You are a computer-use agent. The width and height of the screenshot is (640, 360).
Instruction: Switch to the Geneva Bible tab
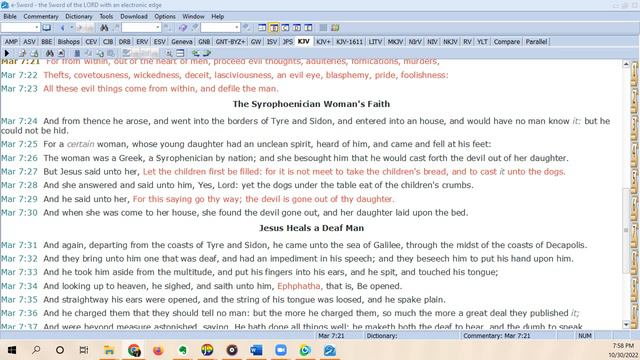point(182,42)
